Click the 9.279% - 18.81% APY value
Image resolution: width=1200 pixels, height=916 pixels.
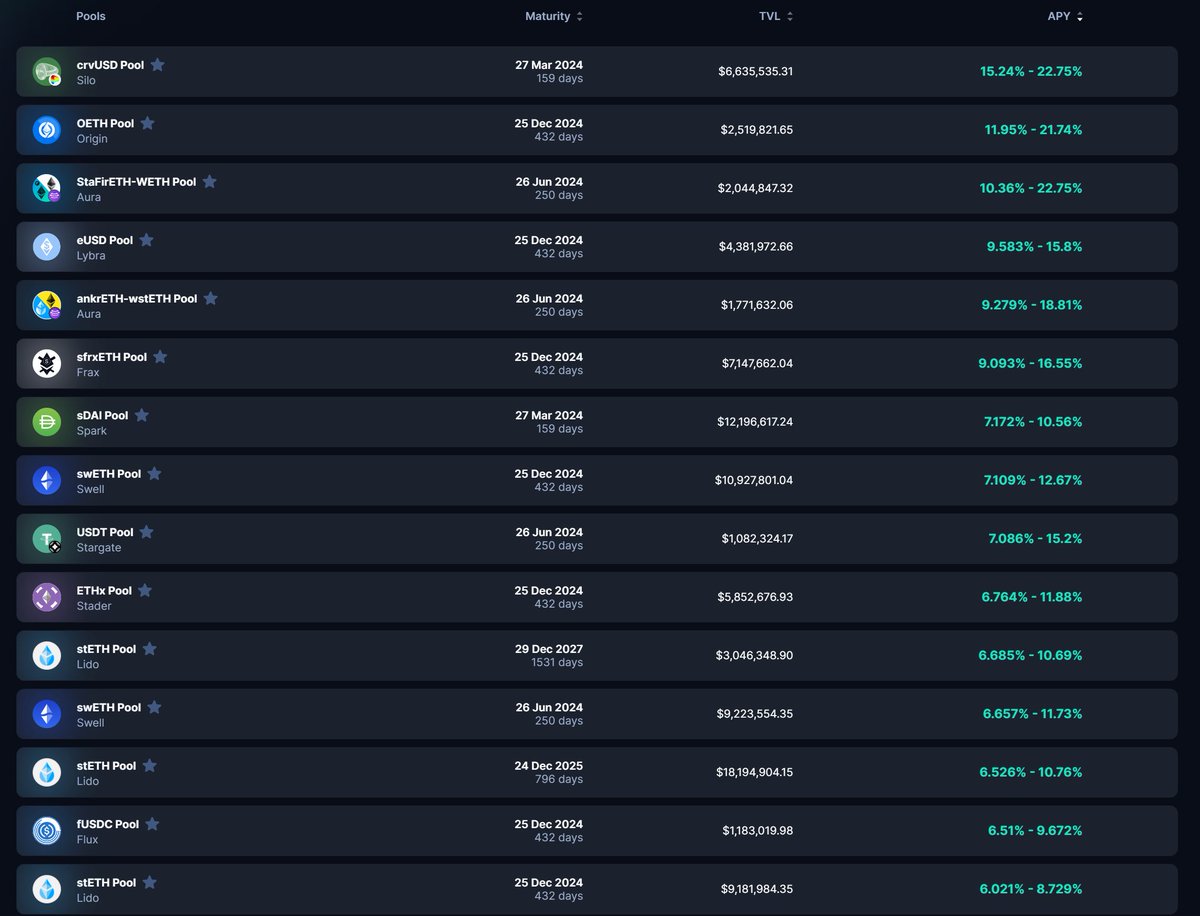coord(1033,305)
